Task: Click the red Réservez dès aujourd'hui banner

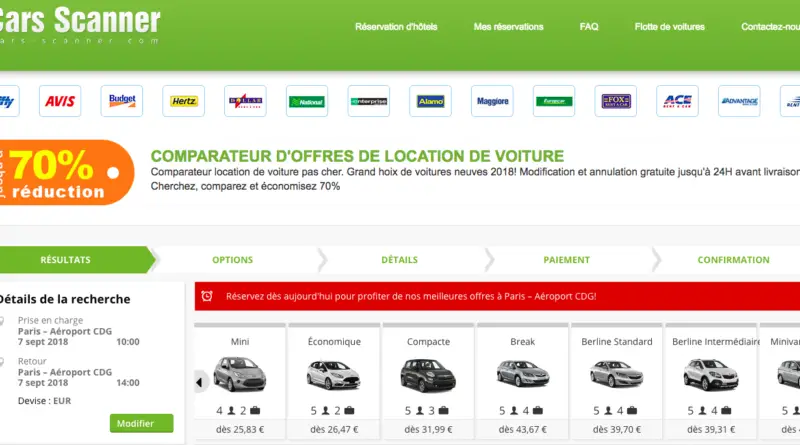Action: point(497,296)
